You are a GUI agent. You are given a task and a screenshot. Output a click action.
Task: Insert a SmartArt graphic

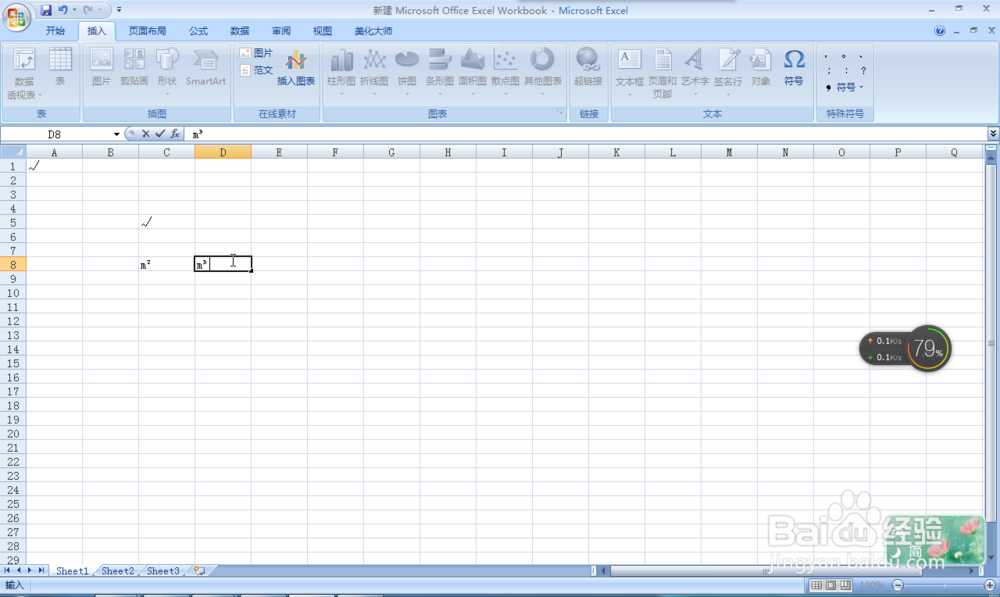tap(205, 67)
